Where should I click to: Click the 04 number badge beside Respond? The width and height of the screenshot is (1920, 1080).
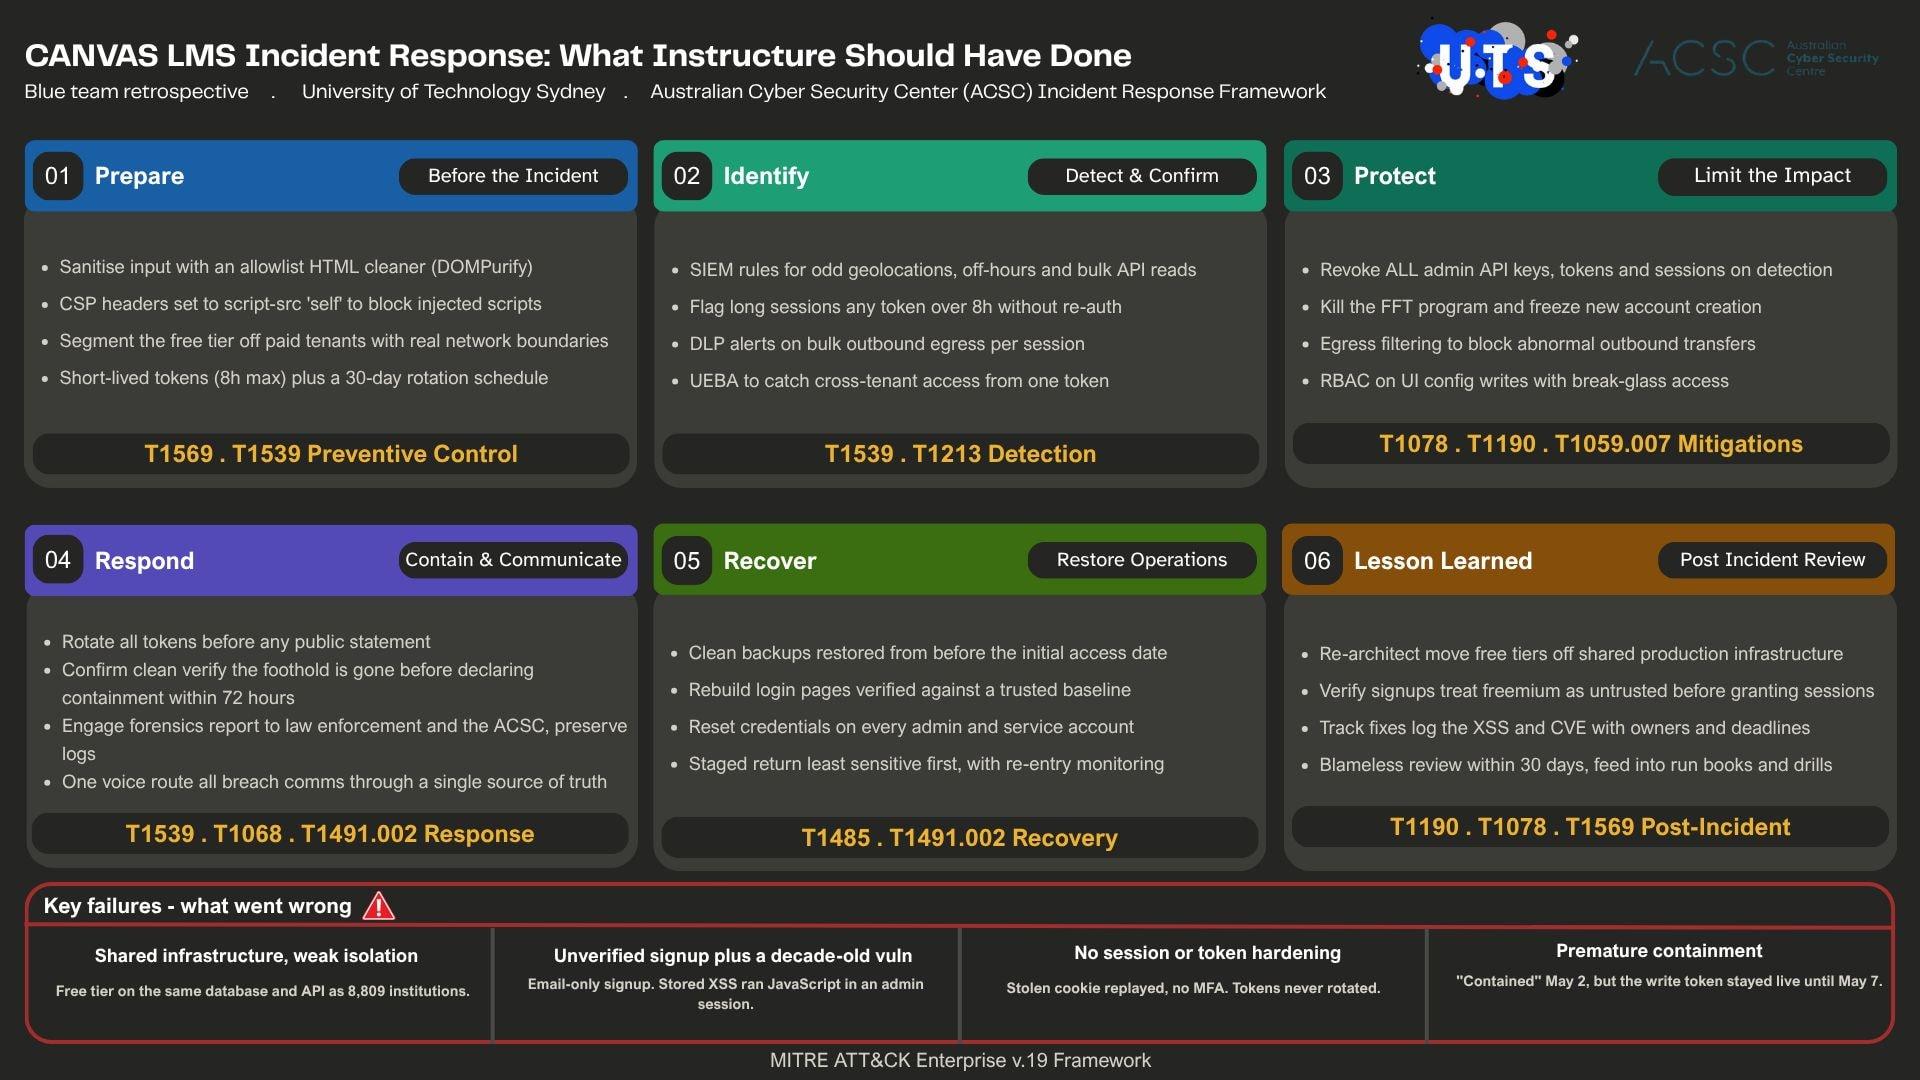[x=58, y=560]
